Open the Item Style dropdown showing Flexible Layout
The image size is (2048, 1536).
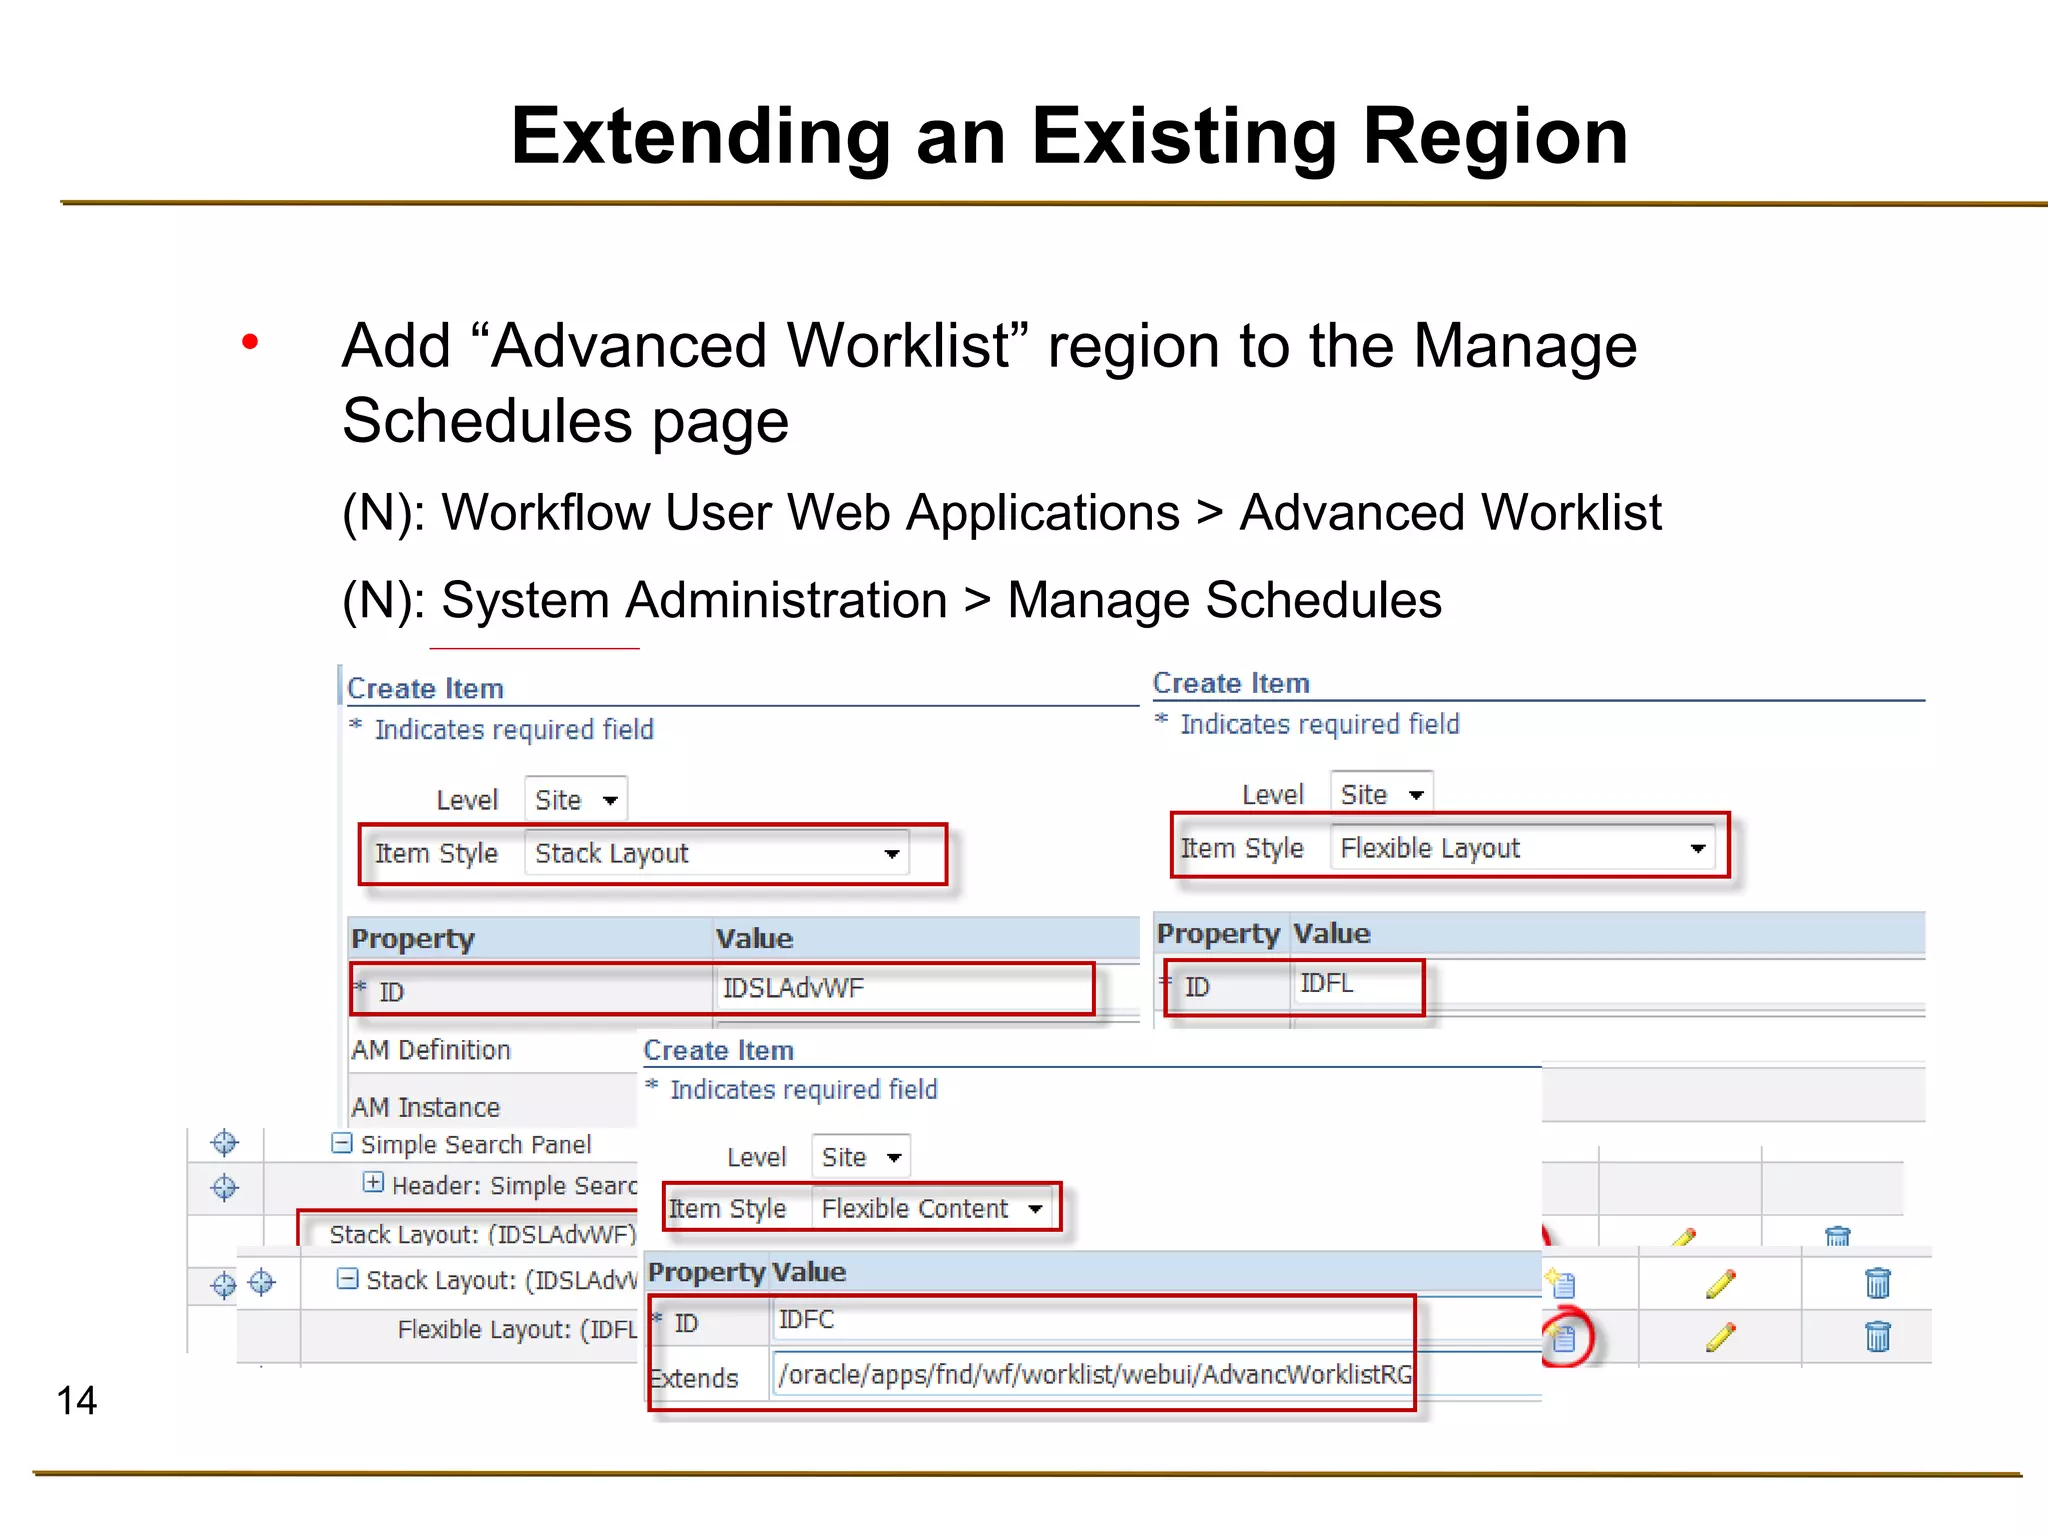(1522, 849)
